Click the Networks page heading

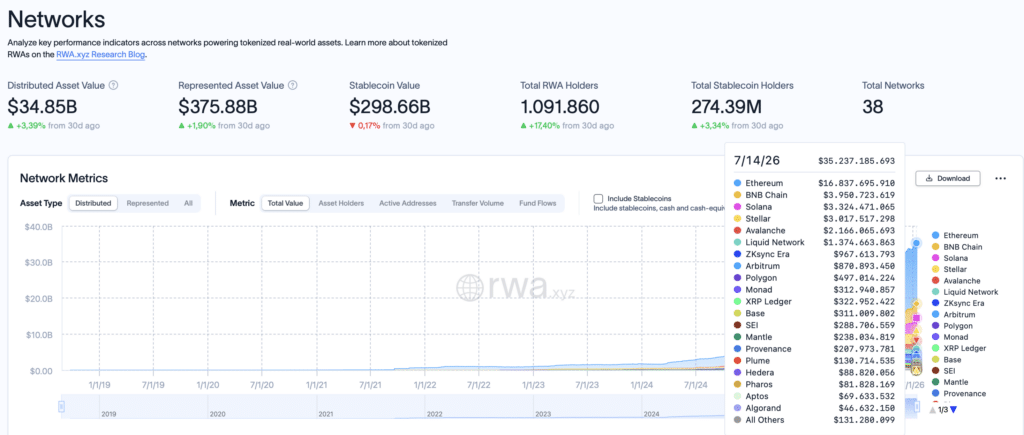pos(56,19)
